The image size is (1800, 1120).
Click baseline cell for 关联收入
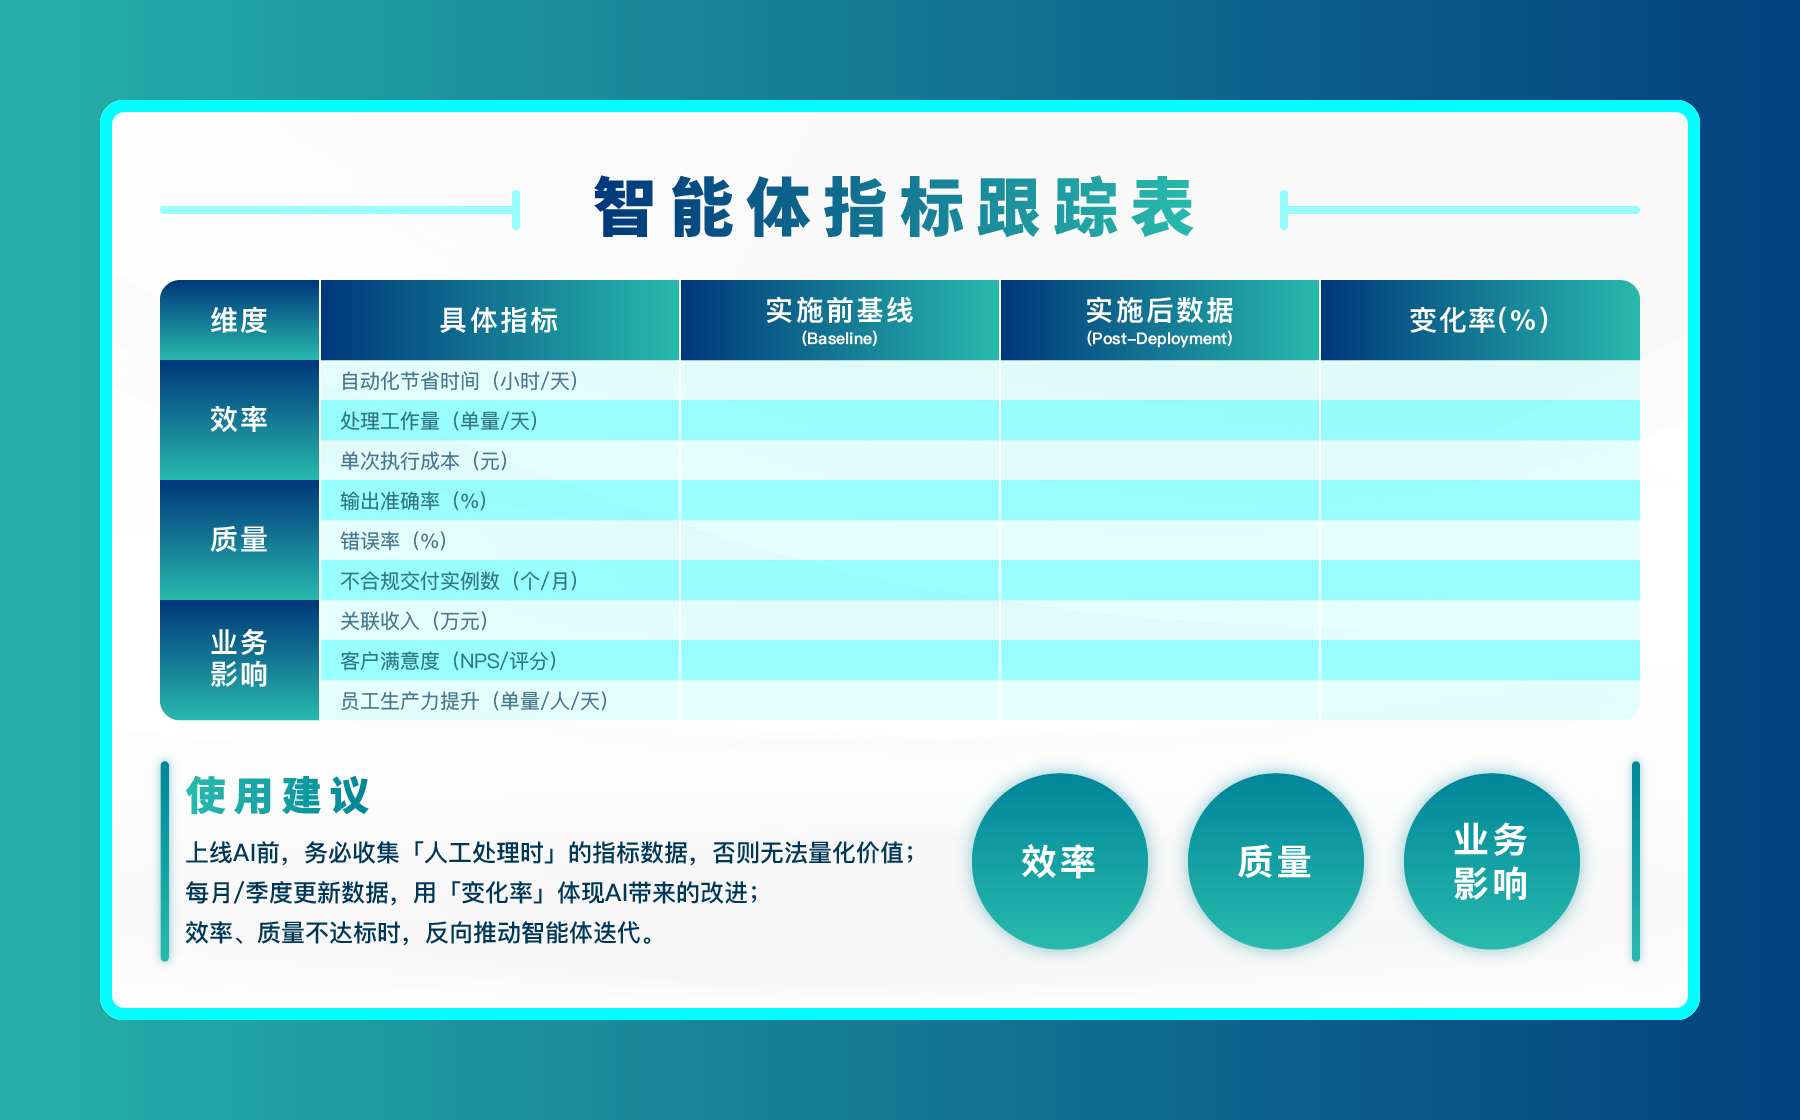point(840,620)
